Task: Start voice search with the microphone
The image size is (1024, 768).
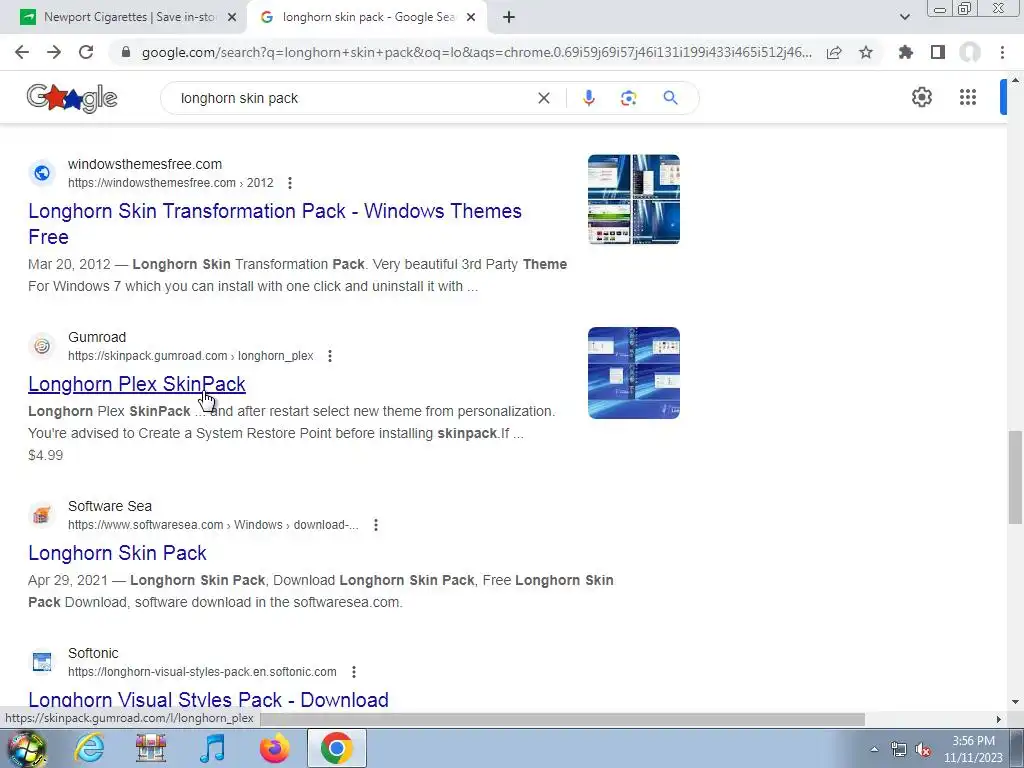Action: [x=588, y=98]
